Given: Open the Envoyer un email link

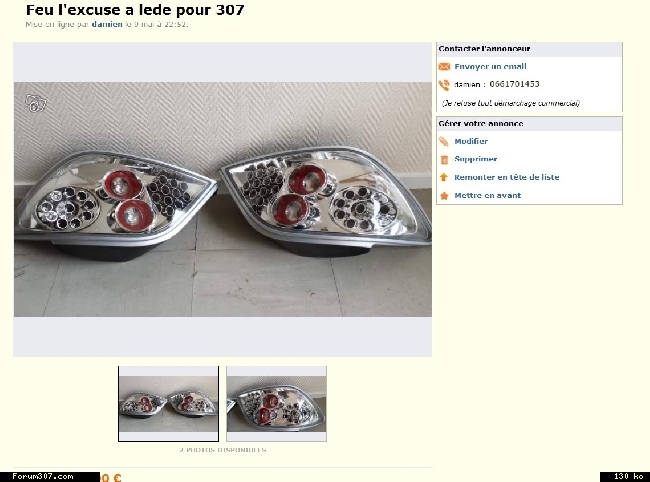Looking at the screenshot, I should pyautogui.click(x=490, y=66).
